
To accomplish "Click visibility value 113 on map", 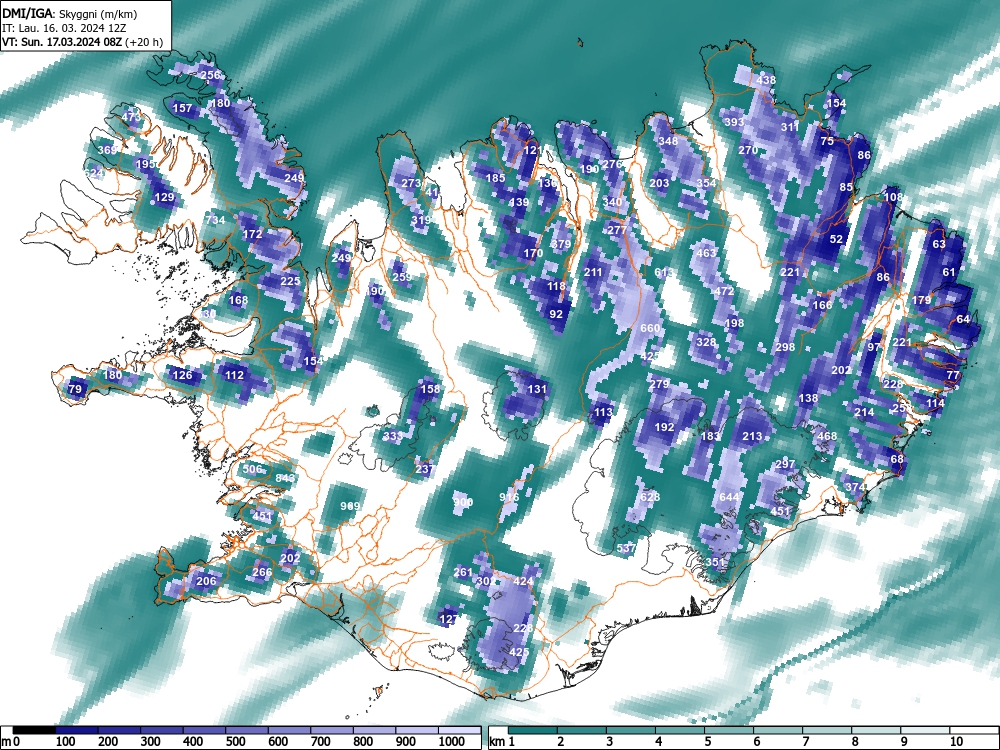I will coord(603,413).
